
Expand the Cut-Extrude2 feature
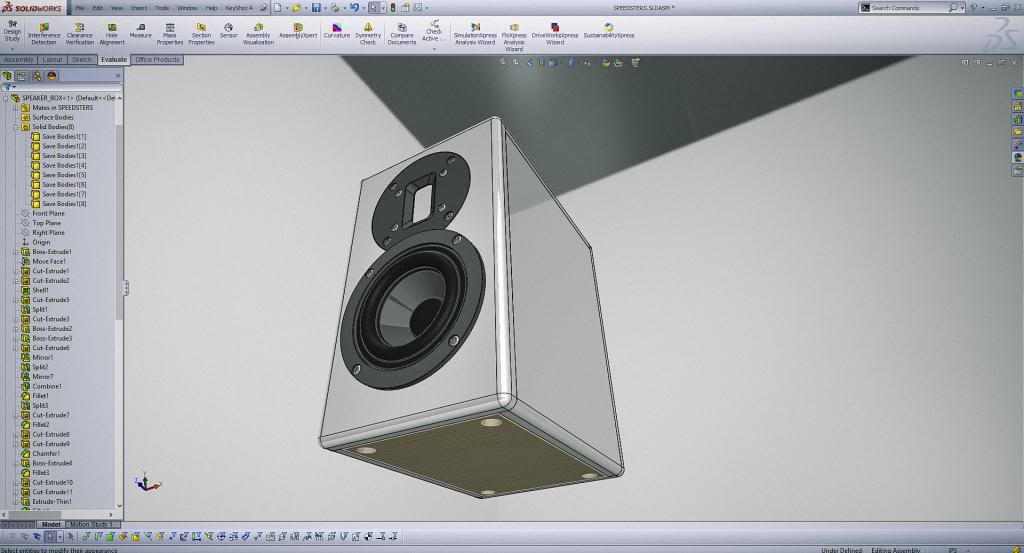(16, 281)
